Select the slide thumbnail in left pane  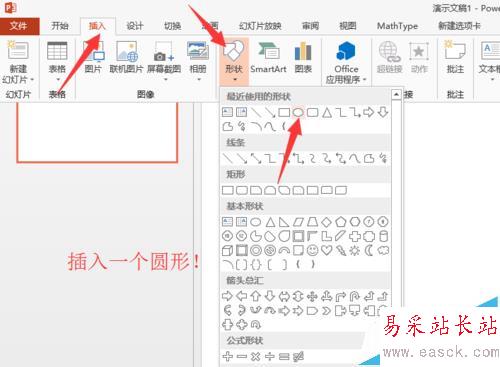[97, 132]
